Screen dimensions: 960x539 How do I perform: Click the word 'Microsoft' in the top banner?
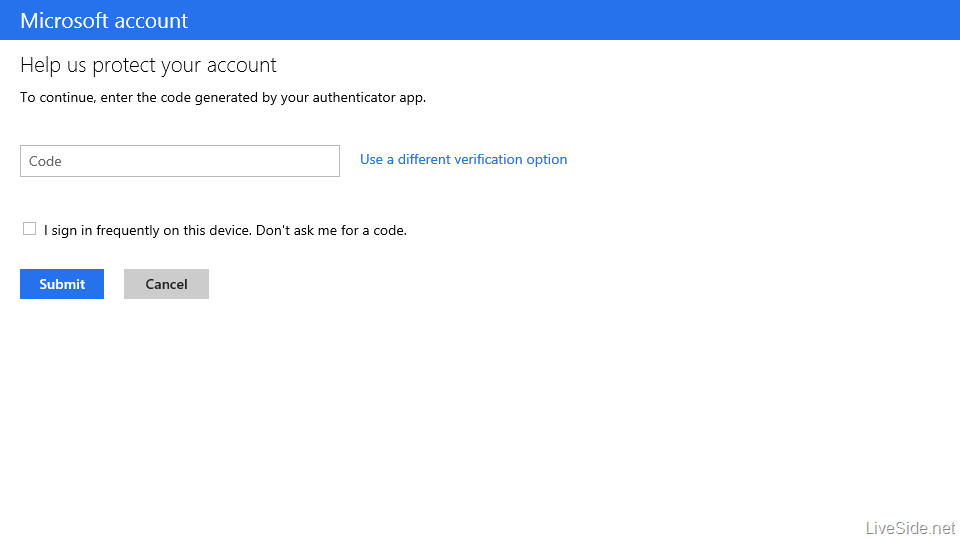coord(62,20)
